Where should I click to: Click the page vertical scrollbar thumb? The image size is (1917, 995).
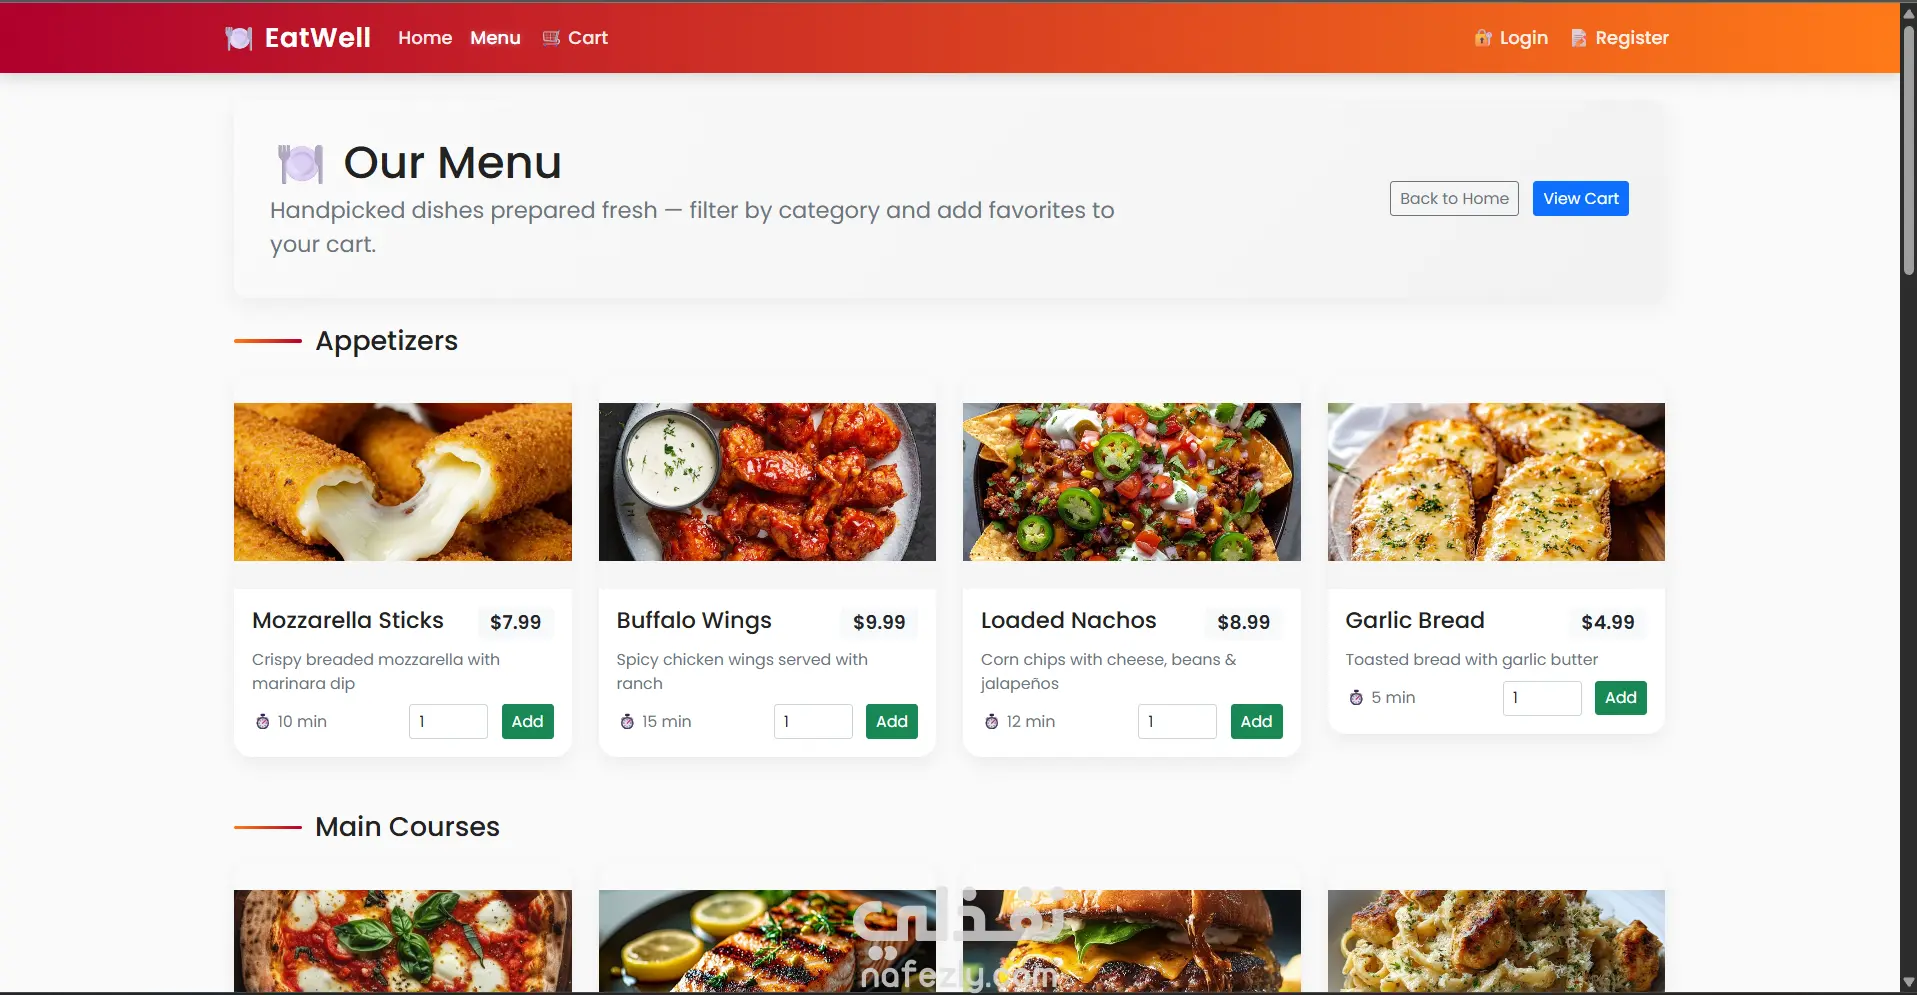(x=1908, y=150)
